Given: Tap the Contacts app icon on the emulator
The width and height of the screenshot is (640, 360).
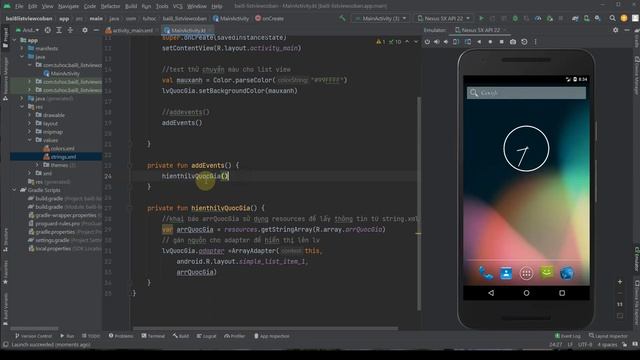Looking at the screenshot, I should (506, 273).
